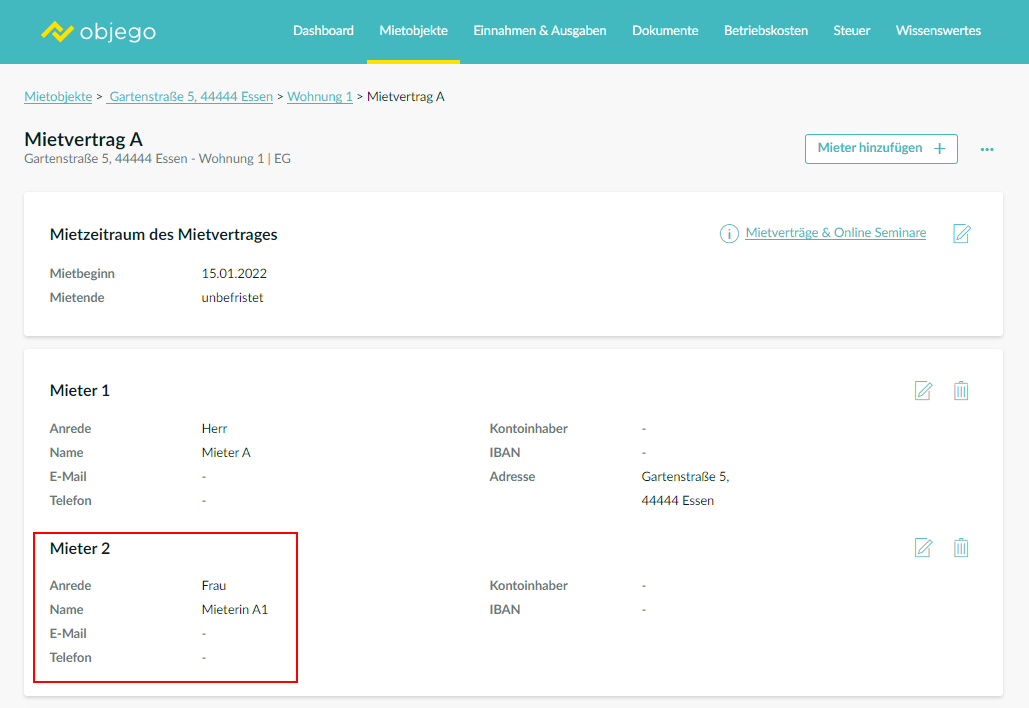Delete Mieter 2 with trash icon
Viewport: 1029px width, 708px height.
[x=961, y=548]
